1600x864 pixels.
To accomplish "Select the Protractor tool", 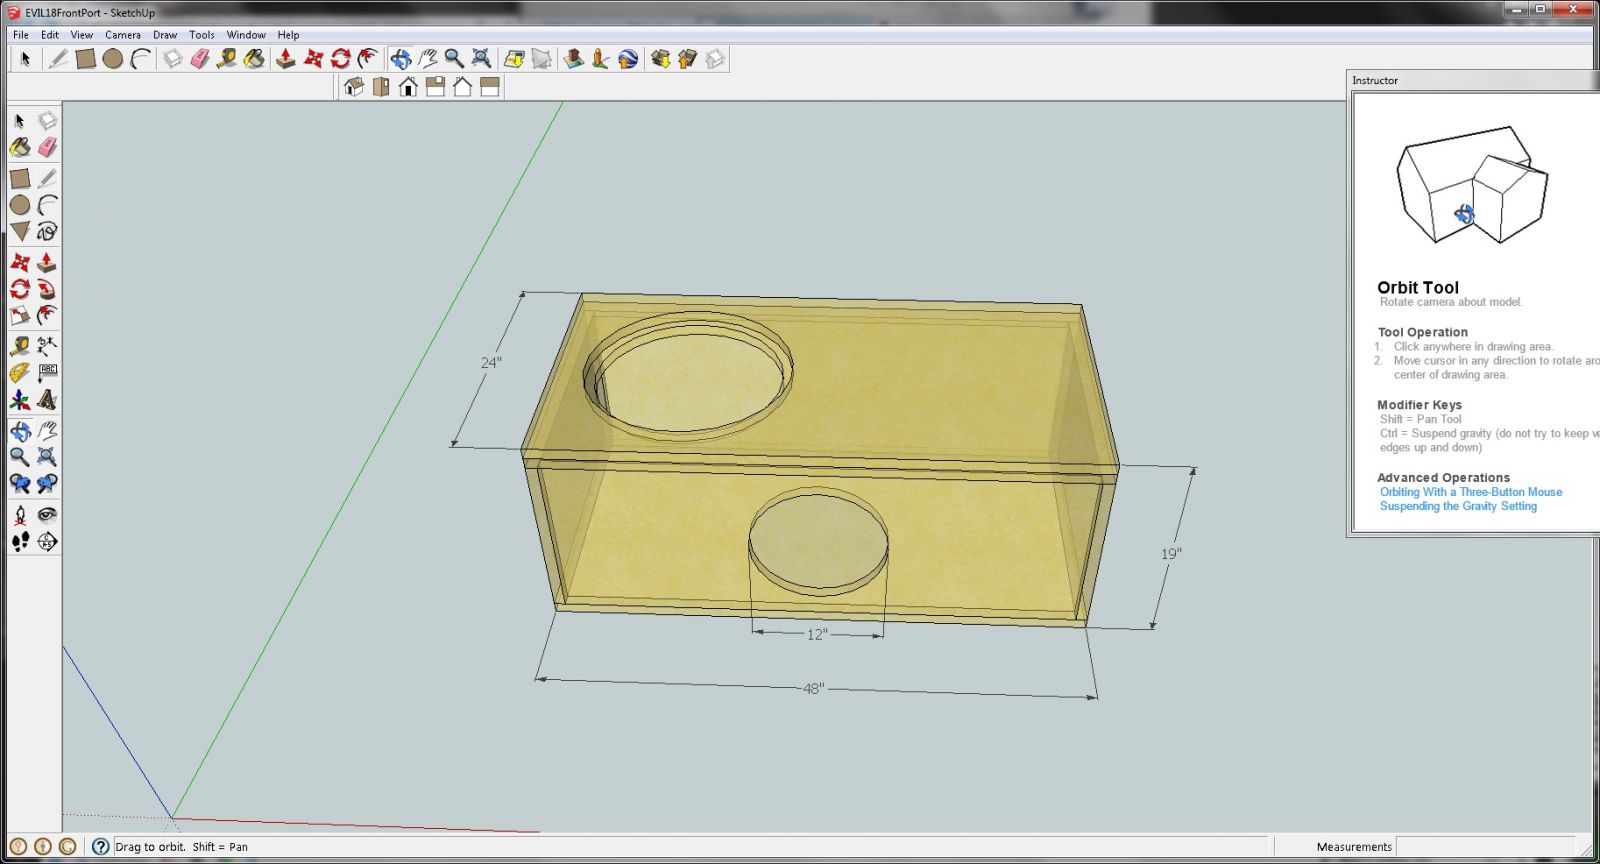I will pos(19,373).
